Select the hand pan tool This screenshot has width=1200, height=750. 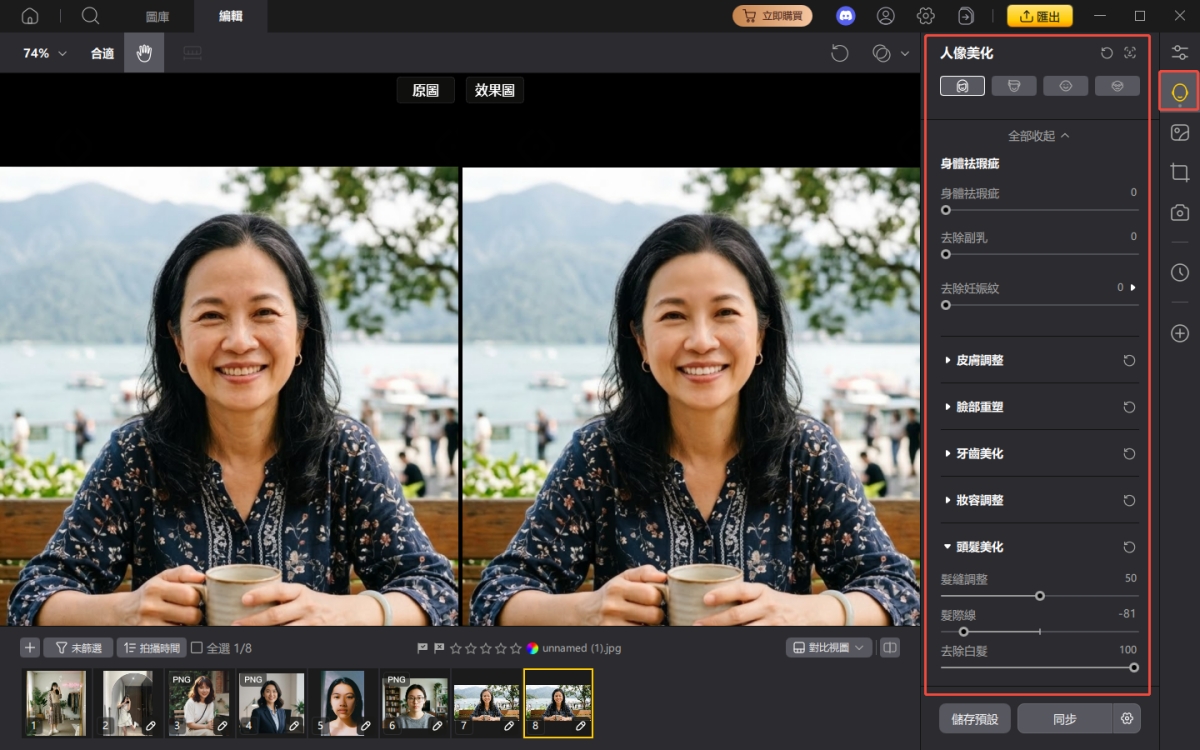point(144,53)
